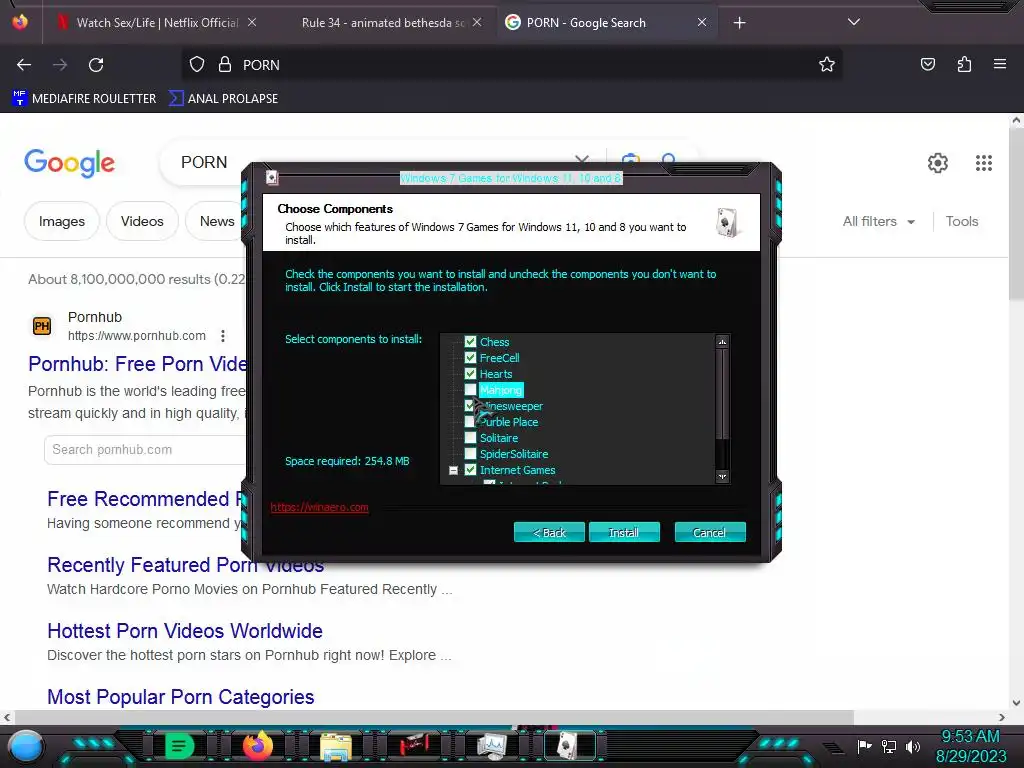Click the playing cards installer taskbar icon
This screenshot has height=768, width=1024.
569,745
